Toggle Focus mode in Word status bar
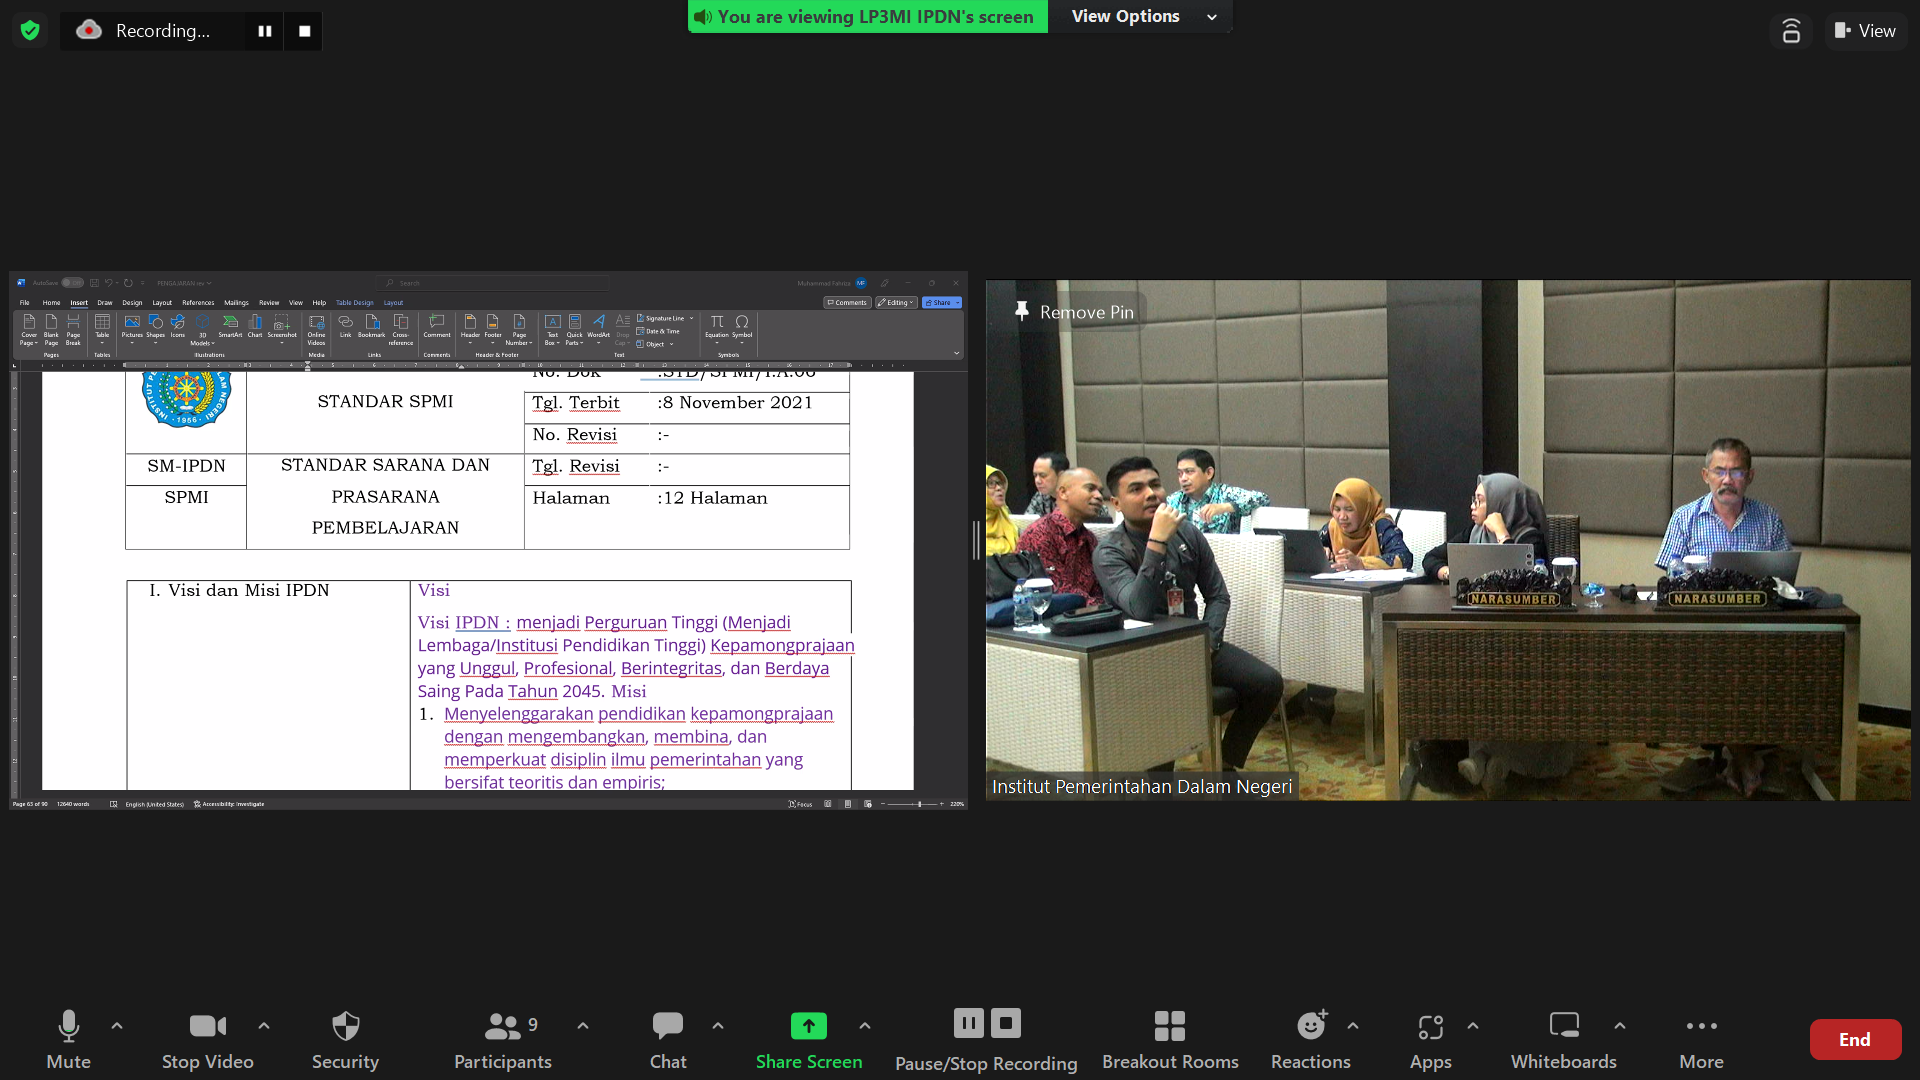 [x=800, y=804]
